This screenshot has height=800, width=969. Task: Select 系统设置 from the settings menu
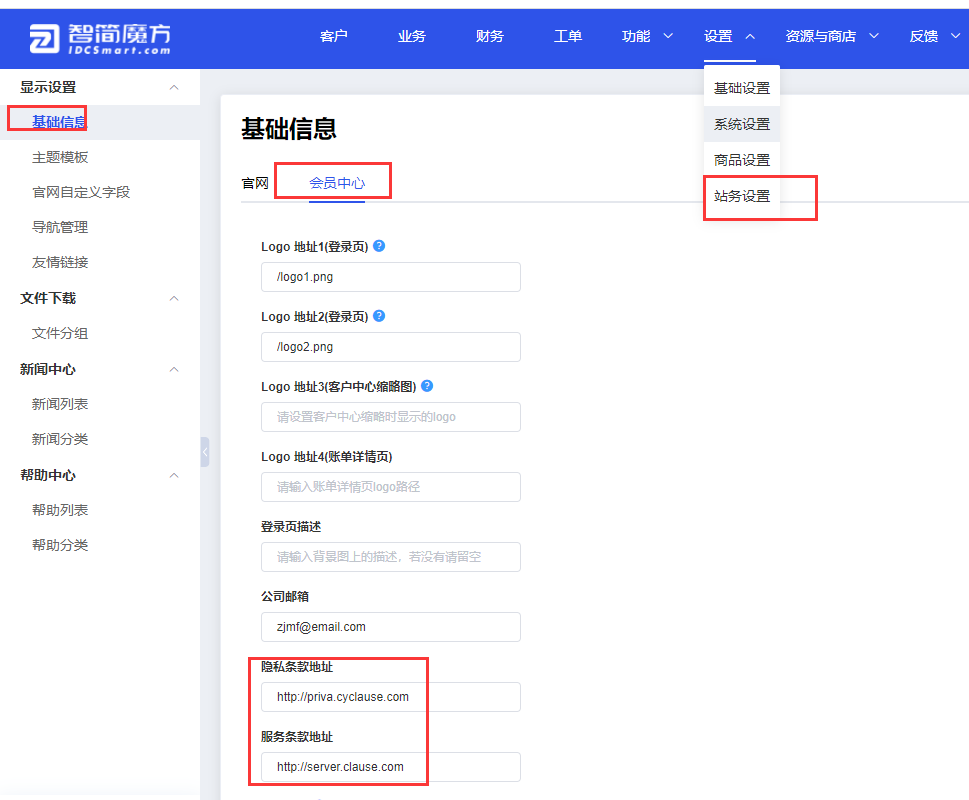742,124
